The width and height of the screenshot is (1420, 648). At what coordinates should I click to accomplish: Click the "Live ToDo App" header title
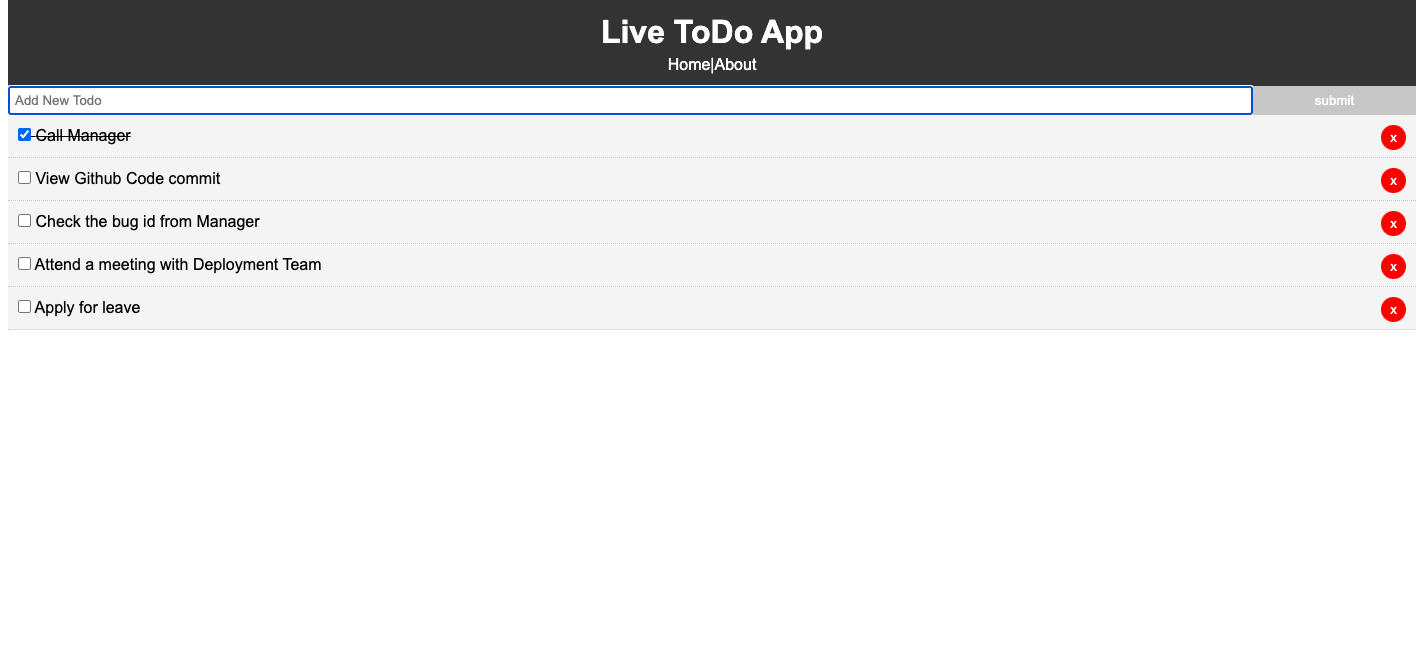point(712,32)
